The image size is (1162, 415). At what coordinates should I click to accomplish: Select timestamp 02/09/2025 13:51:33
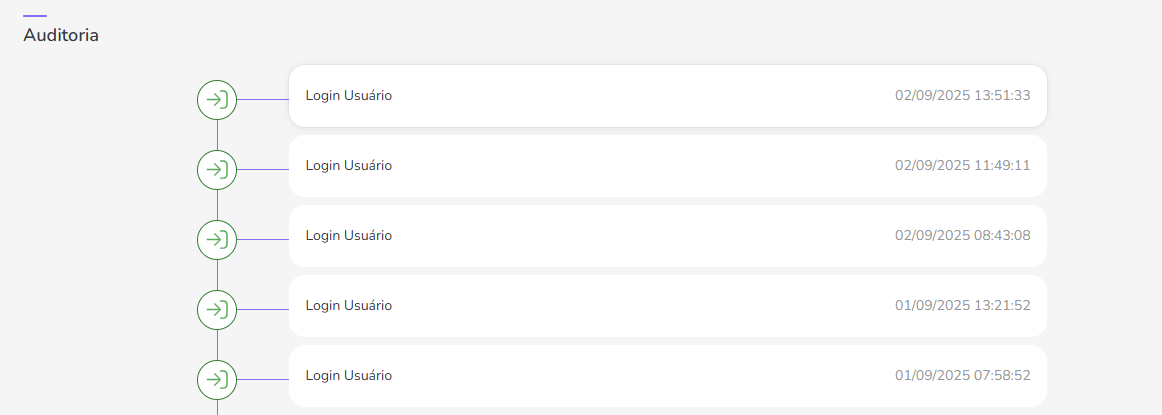[x=962, y=96]
